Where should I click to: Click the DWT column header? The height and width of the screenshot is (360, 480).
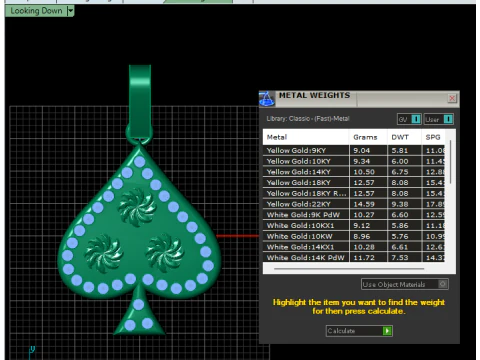click(404, 137)
